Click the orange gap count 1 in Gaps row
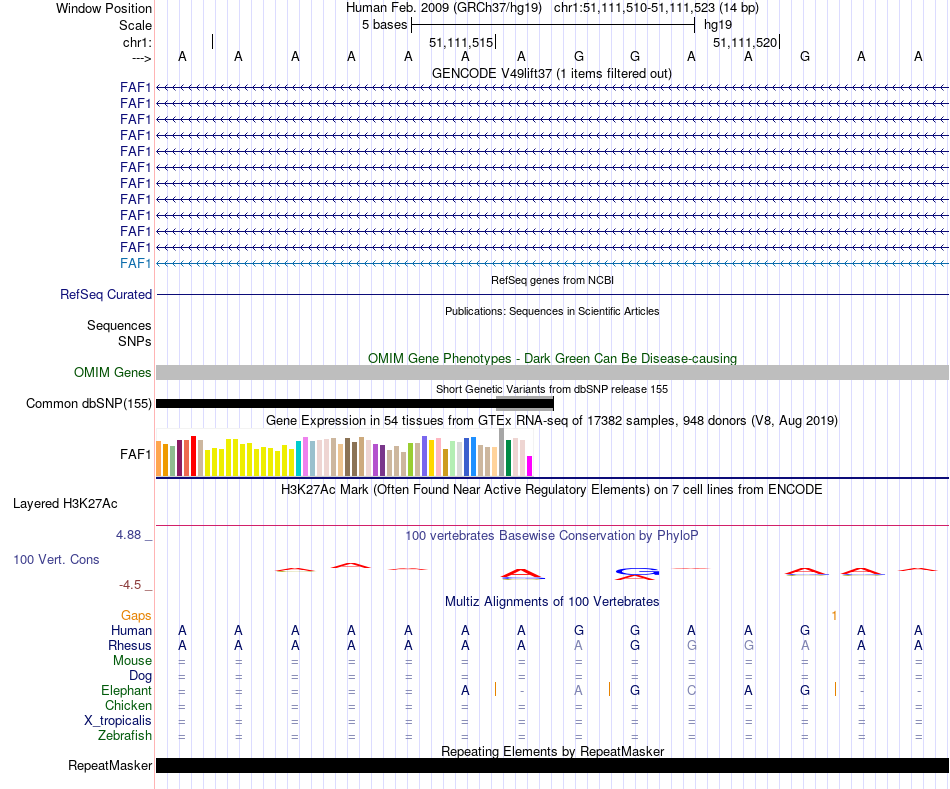The height and width of the screenshot is (789, 950). pos(834,616)
